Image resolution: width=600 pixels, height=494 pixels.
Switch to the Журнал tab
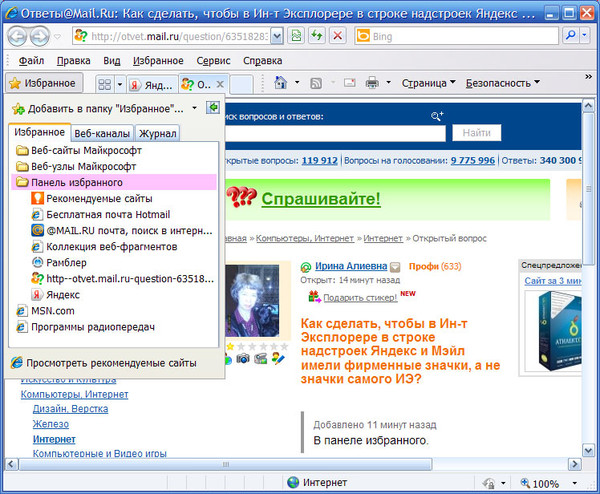[158, 133]
